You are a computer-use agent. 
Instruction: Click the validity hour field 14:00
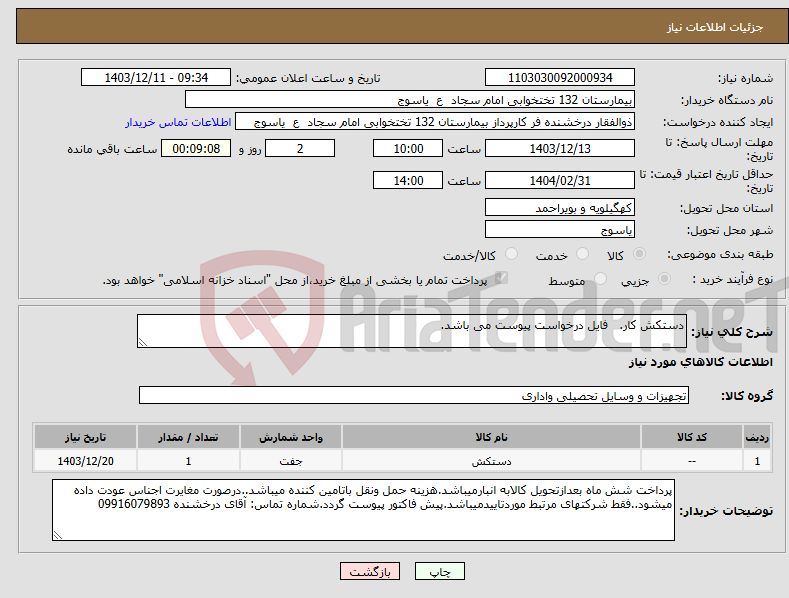(408, 180)
